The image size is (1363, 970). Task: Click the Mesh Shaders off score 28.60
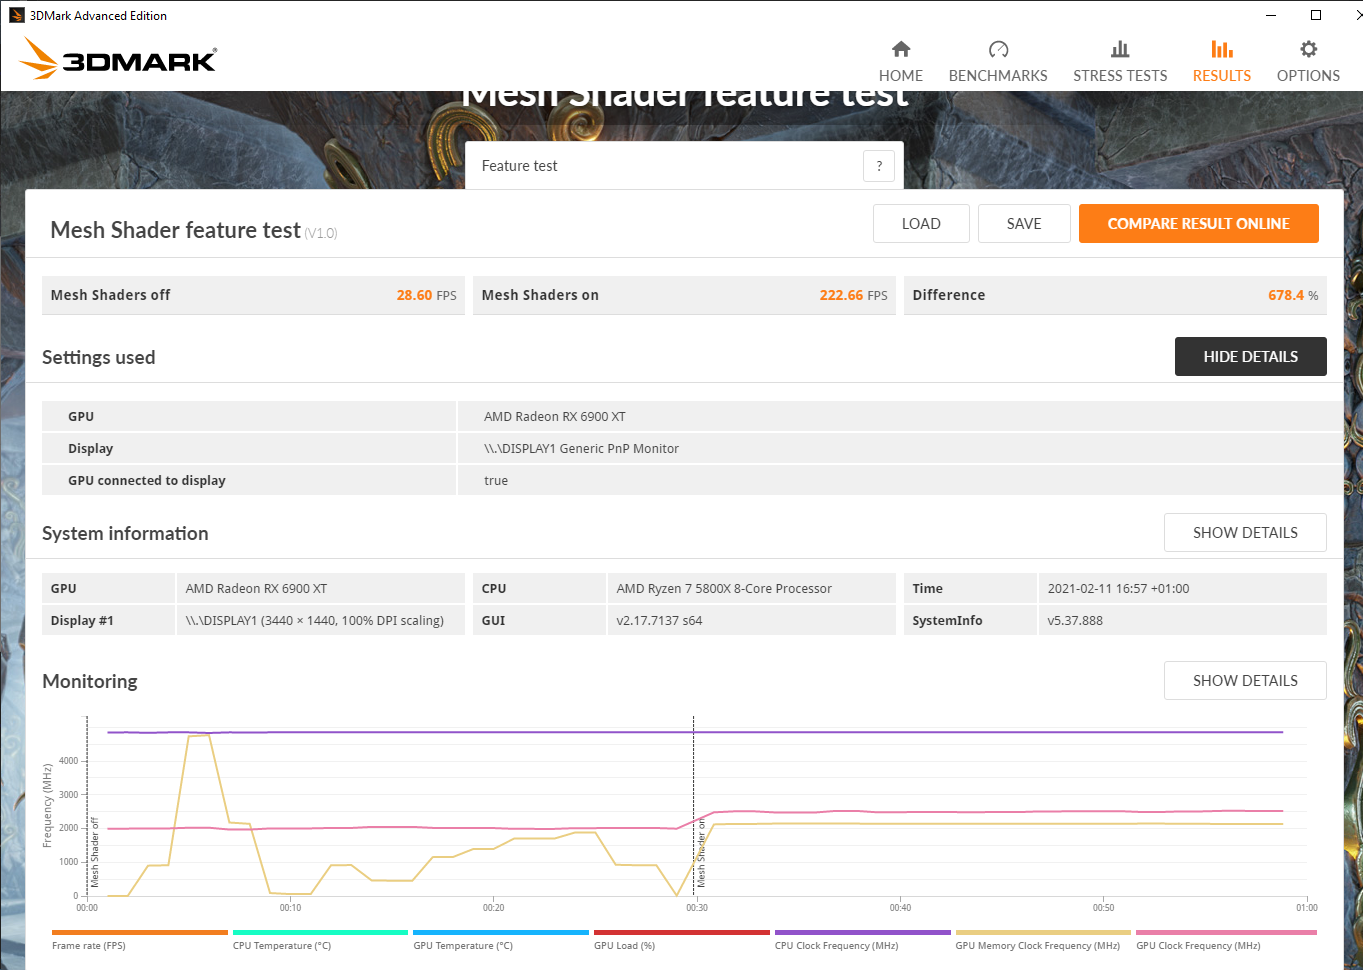coord(414,295)
